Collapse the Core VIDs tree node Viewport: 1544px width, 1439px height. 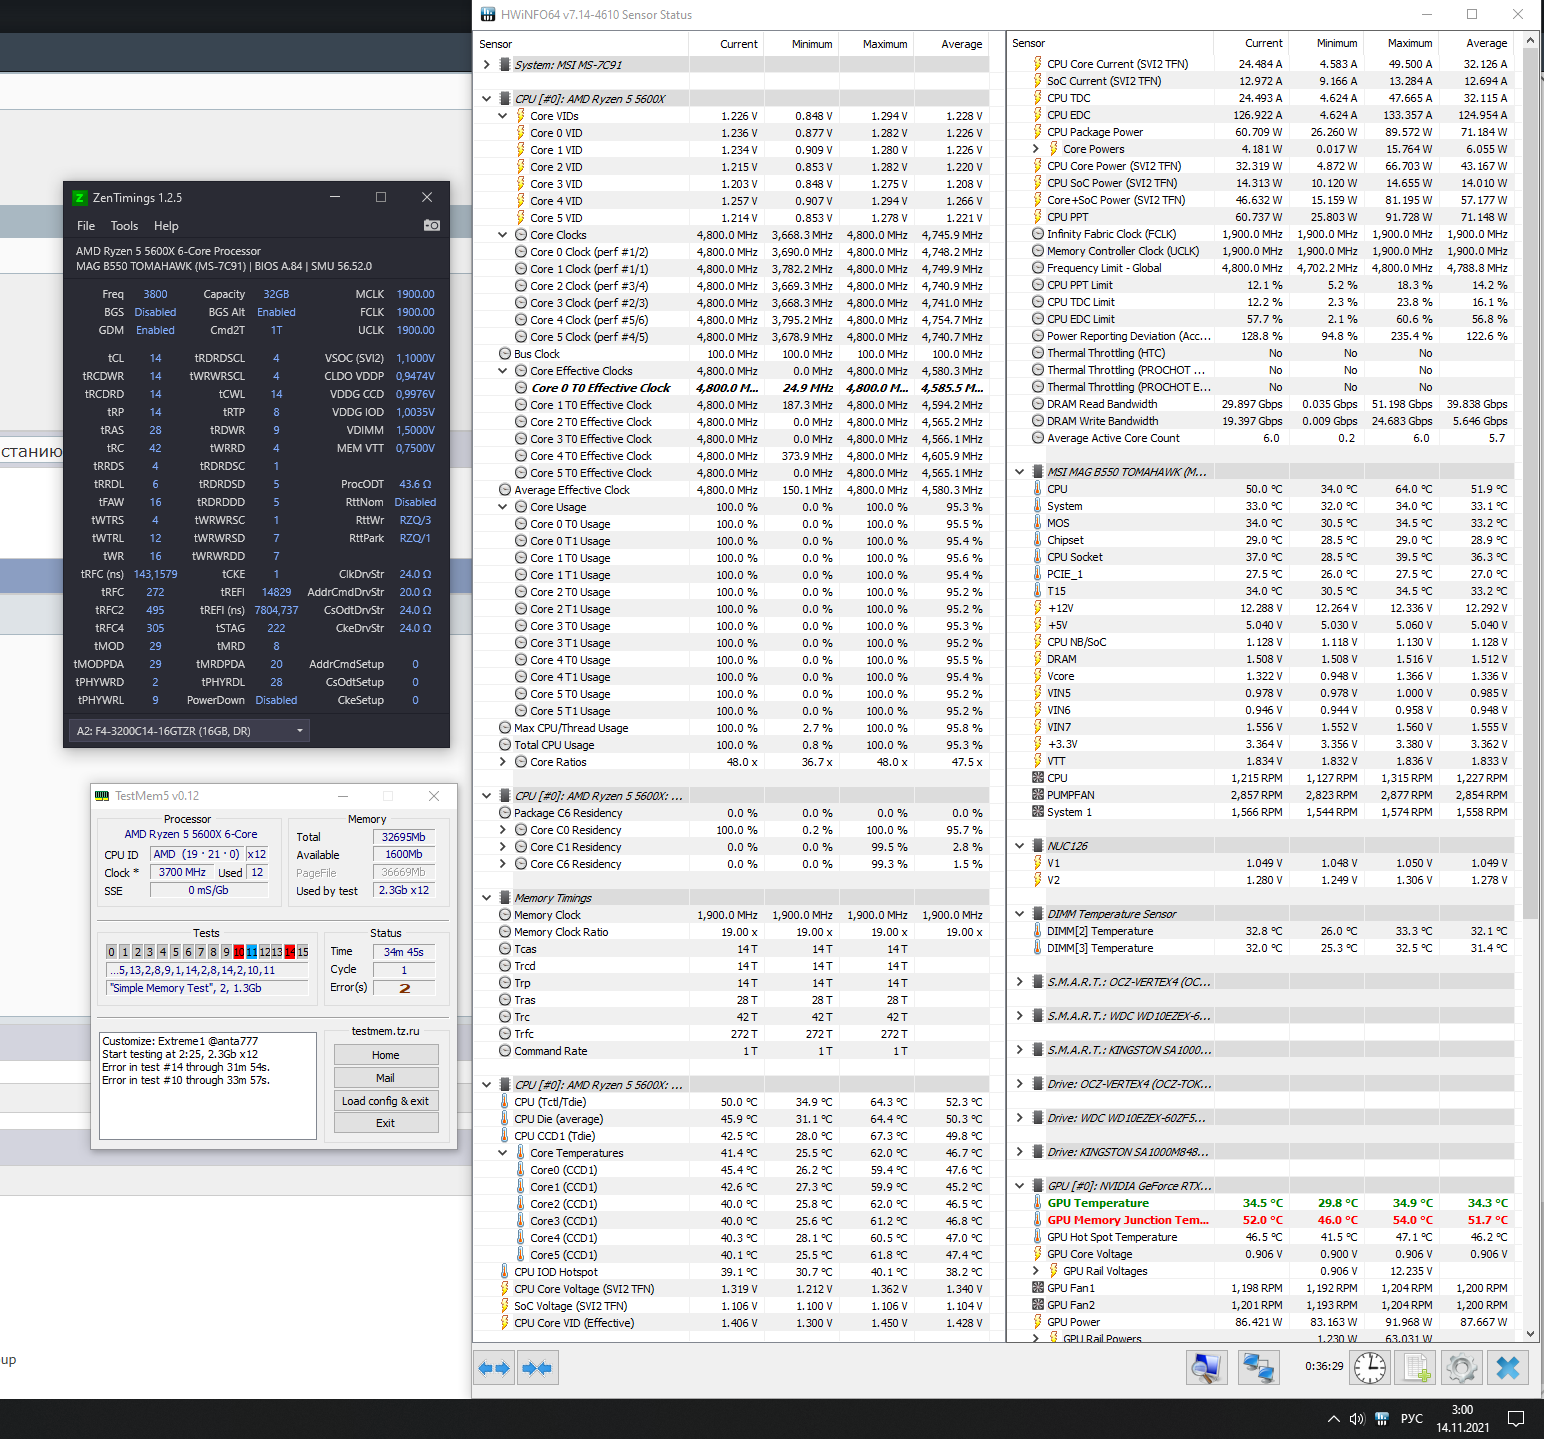(503, 116)
